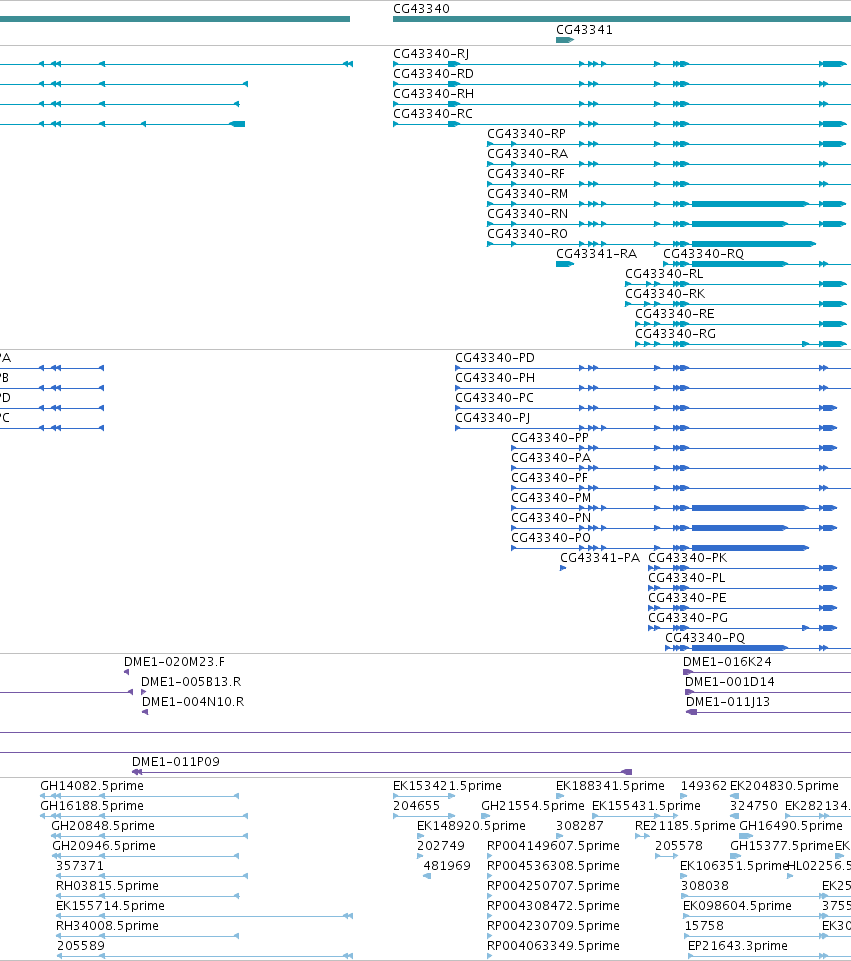Select protein CG43340-PF

point(549,478)
